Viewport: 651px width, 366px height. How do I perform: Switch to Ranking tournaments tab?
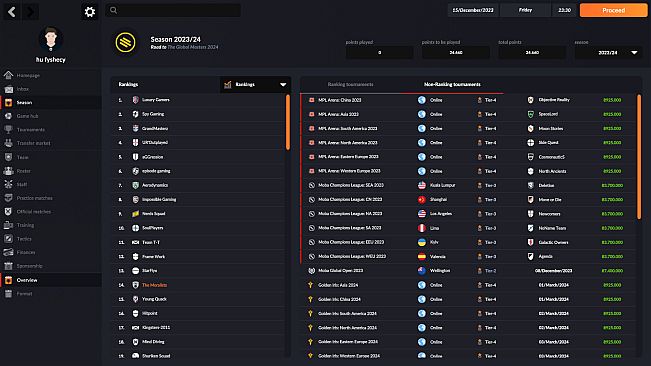pos(350,84)
